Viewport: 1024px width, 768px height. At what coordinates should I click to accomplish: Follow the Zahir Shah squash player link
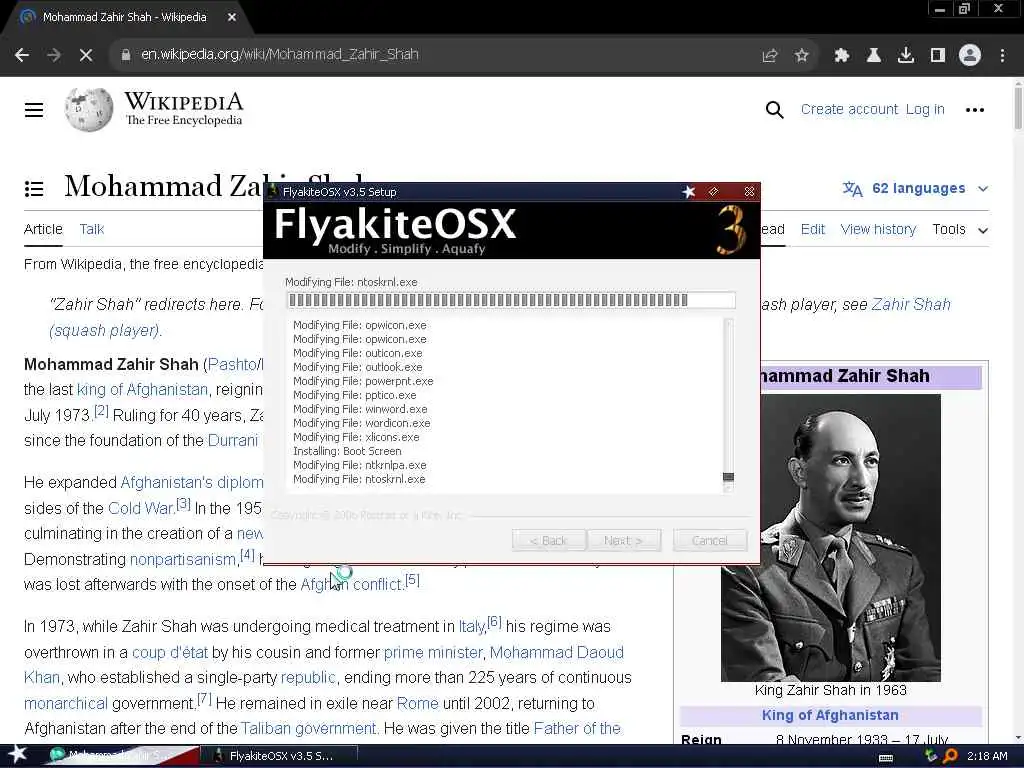coord(910,305)
